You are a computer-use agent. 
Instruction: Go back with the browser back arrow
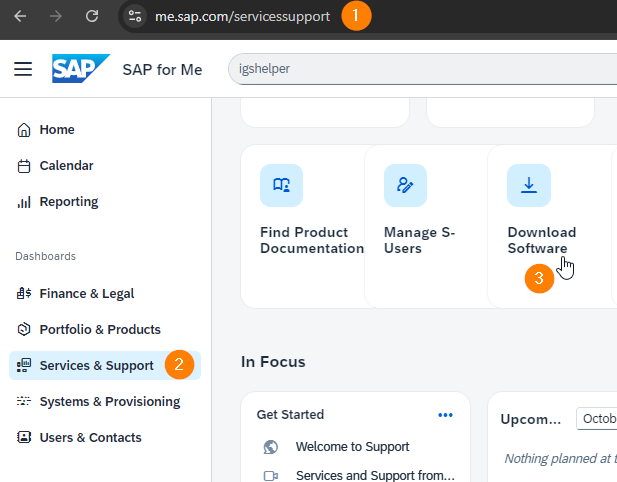point(20,16)
